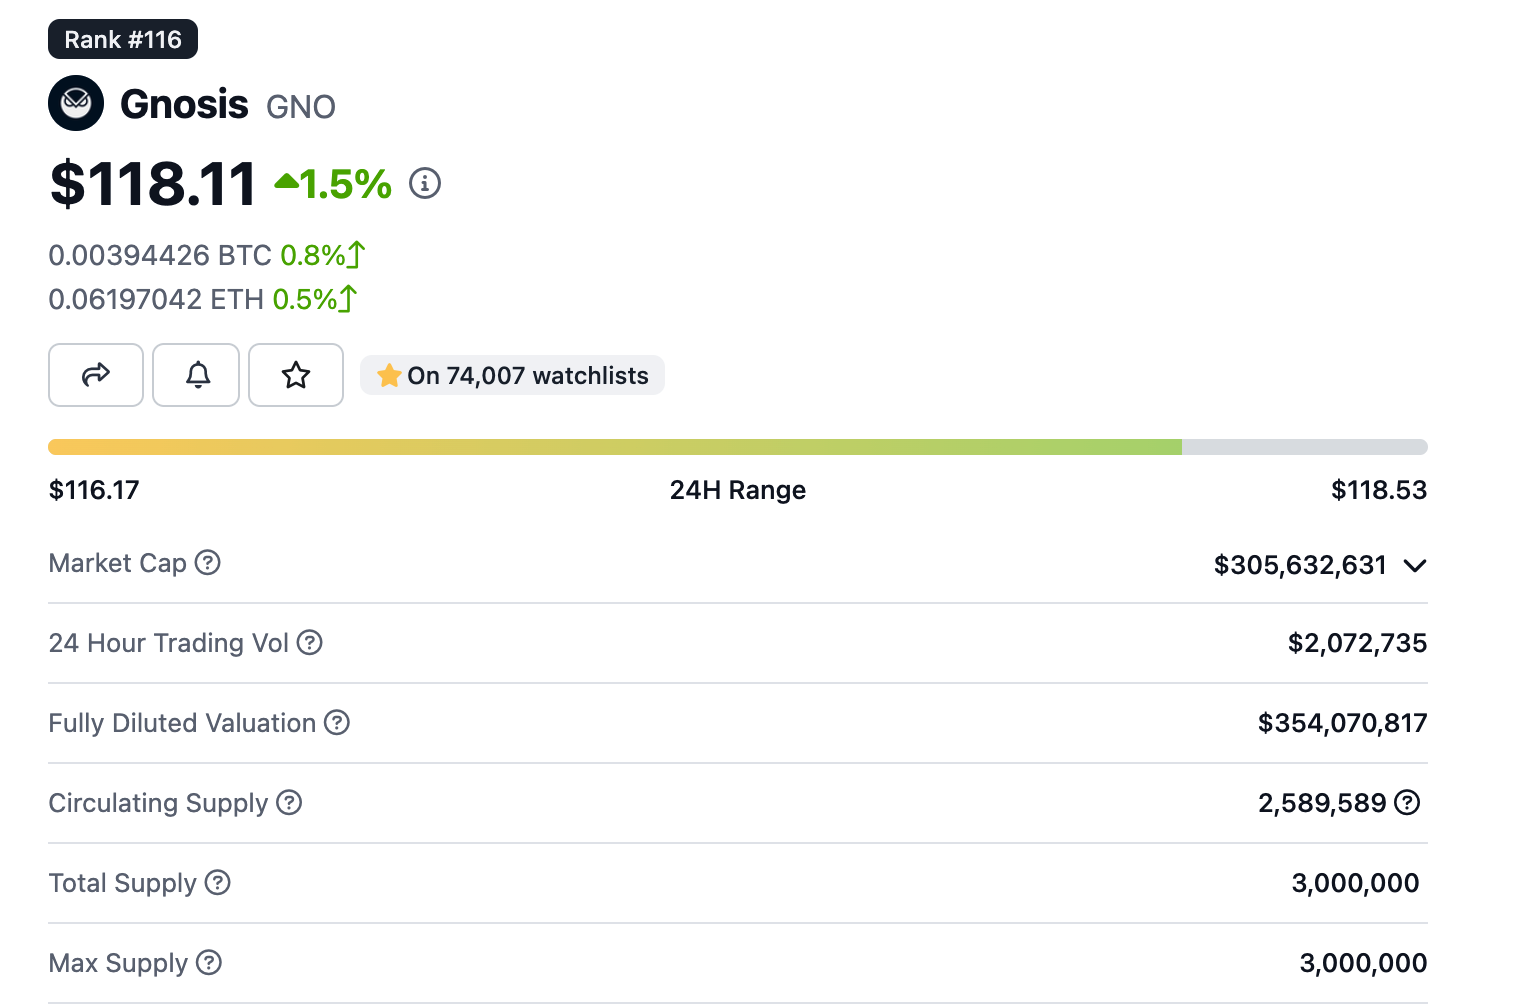Click Total Supply help question icon
The width and height of the screenshot is (1536, 1006).
pyautogui.click(x=218, y=883)
